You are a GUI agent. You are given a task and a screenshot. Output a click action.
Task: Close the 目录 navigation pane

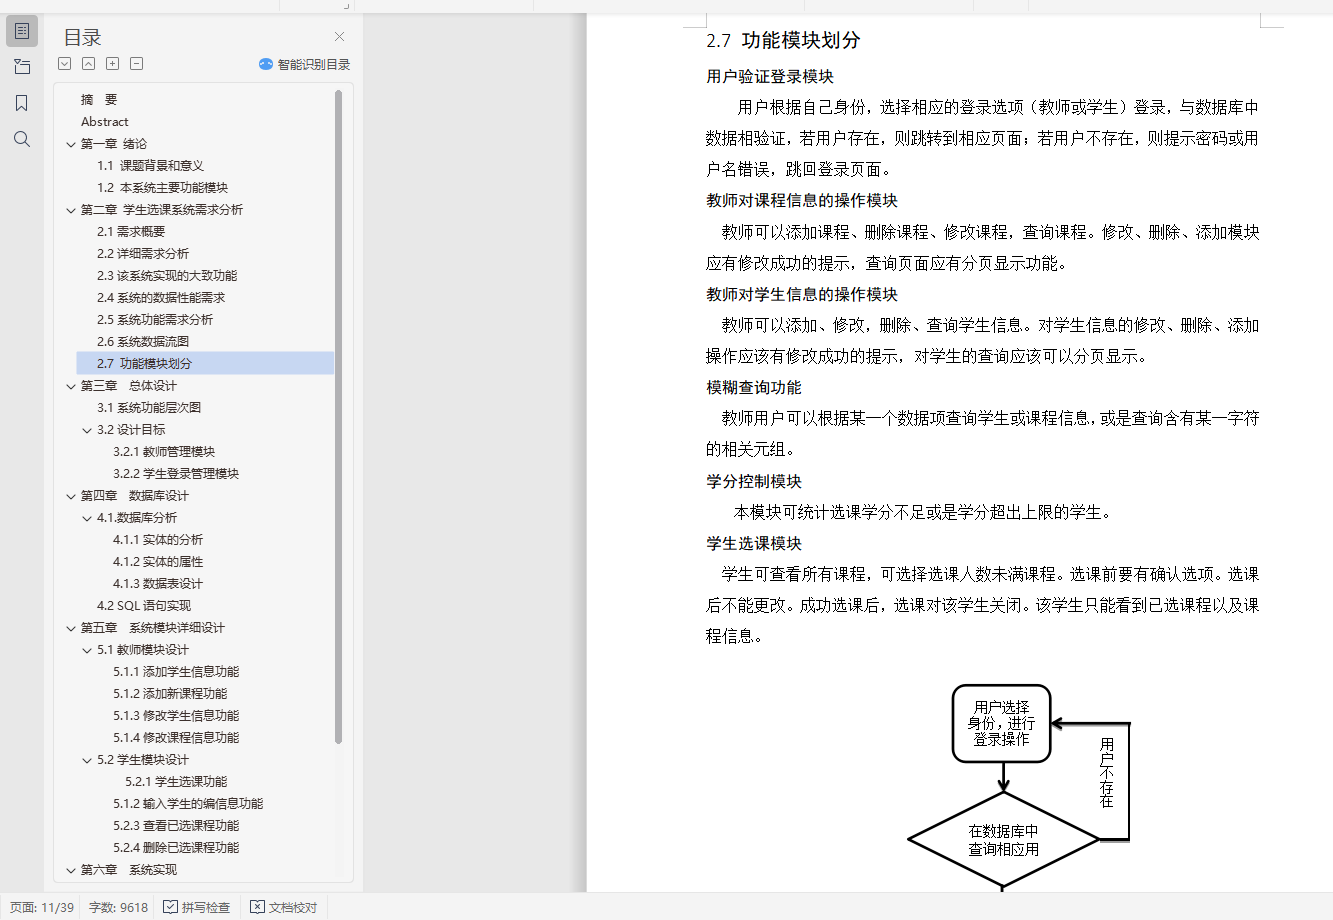click(339, 37)
